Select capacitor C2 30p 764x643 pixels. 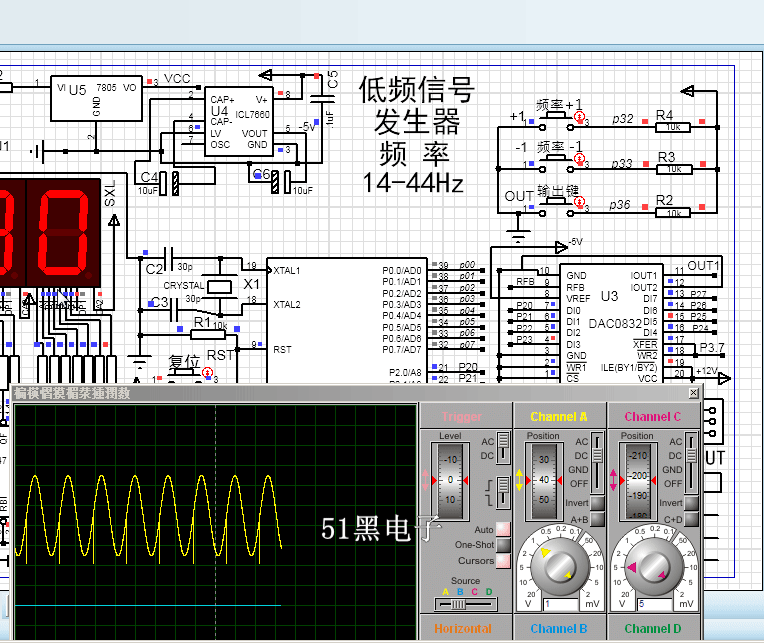click(x=169, y=259)
